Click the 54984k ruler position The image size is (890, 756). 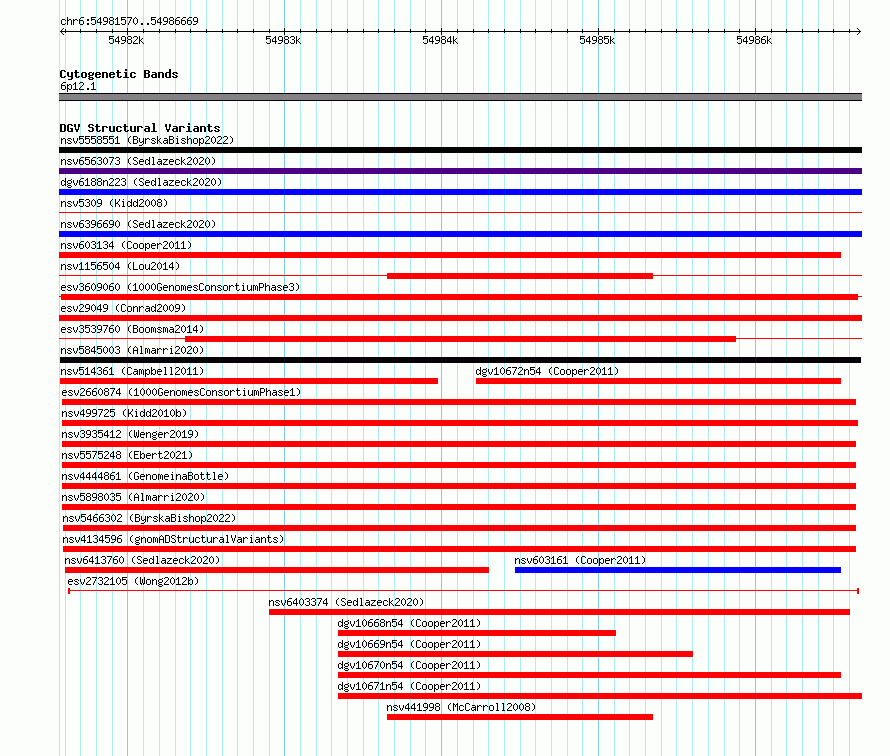tap(440, 40)
